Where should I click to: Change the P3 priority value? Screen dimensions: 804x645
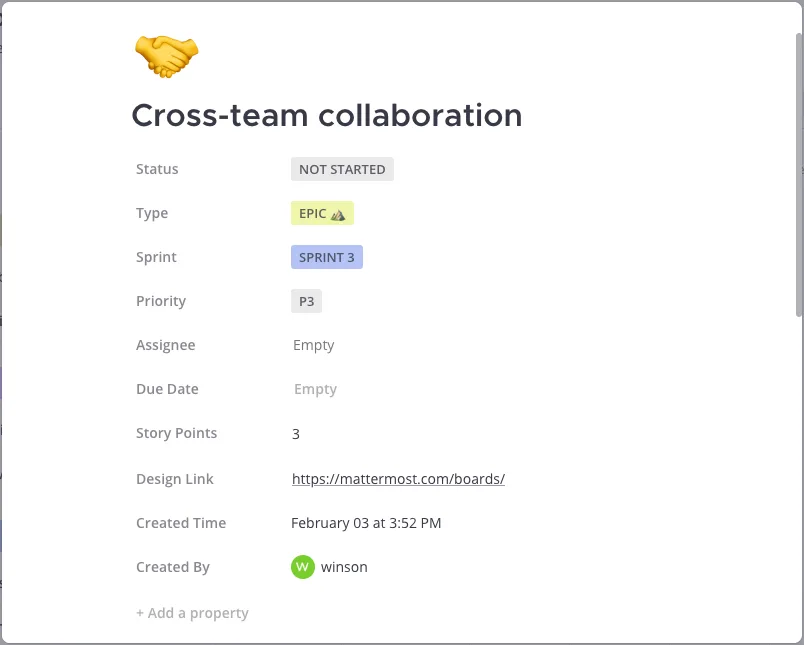point(306,301)
